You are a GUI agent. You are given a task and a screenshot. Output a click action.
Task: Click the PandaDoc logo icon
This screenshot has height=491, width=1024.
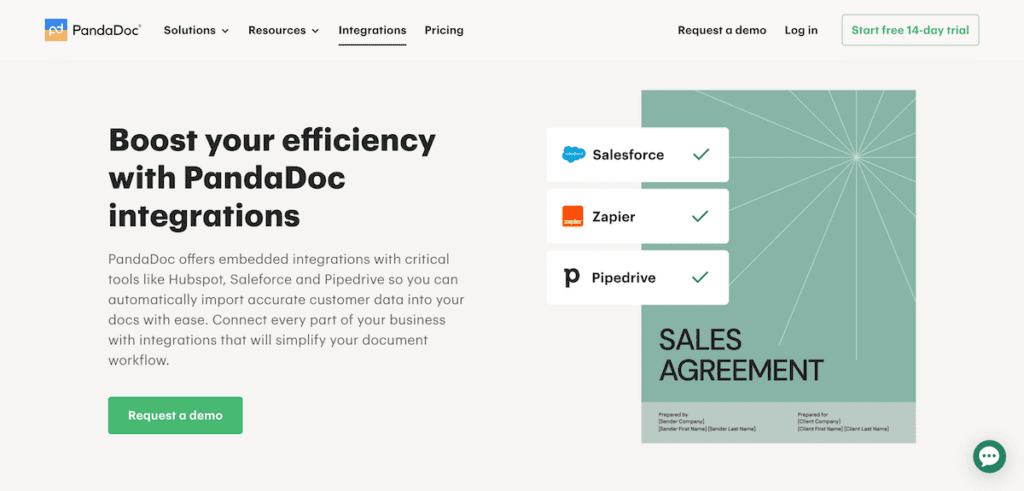[x=56, y=30]
